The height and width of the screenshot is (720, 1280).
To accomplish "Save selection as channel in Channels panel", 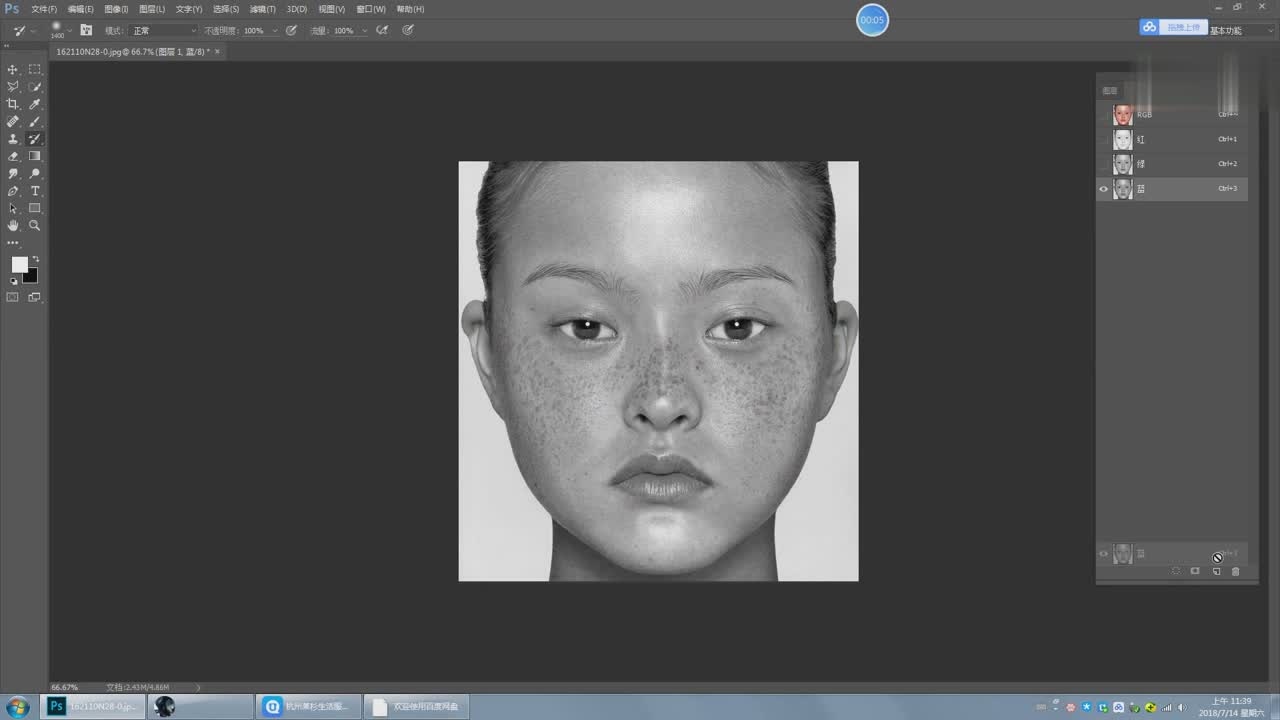I will pyautogui.click(x=1195, y=571).
